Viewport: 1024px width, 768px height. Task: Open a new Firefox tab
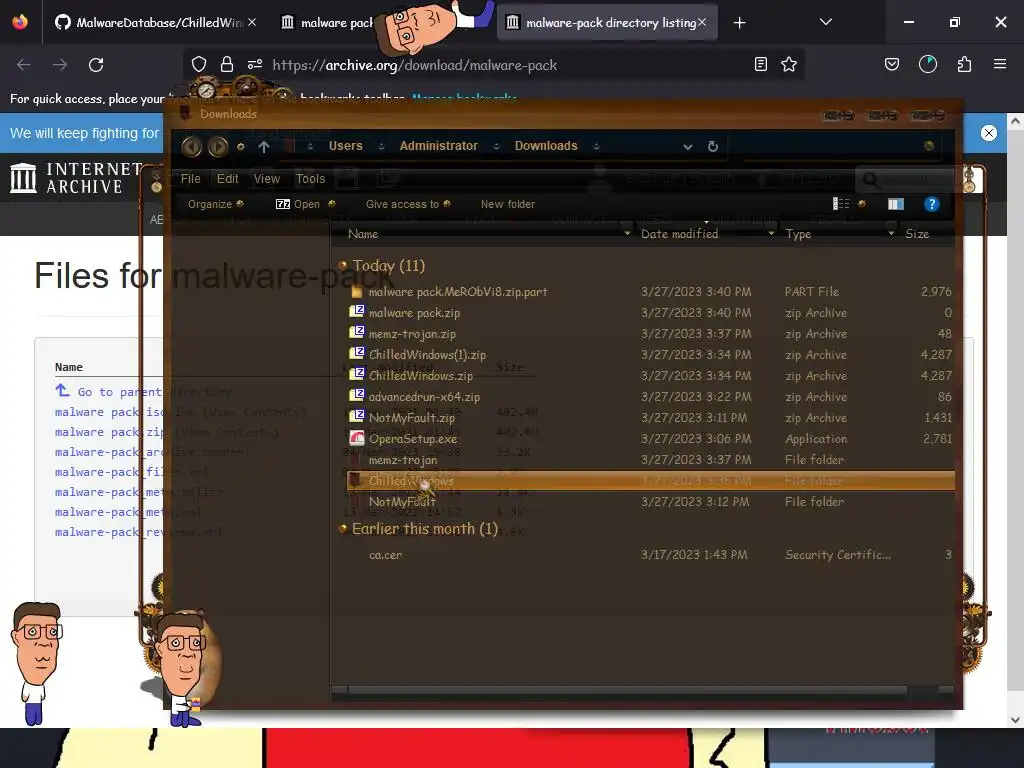click(x=739, y=23)
